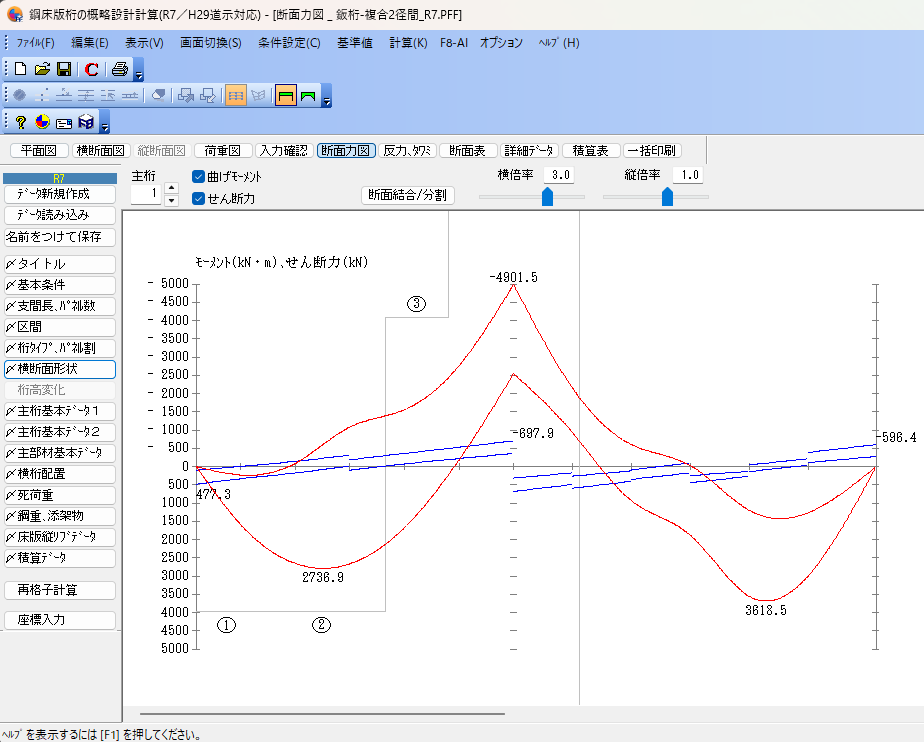Click the red C icon
The image size is (924, 742).
(x=91, y=69)
